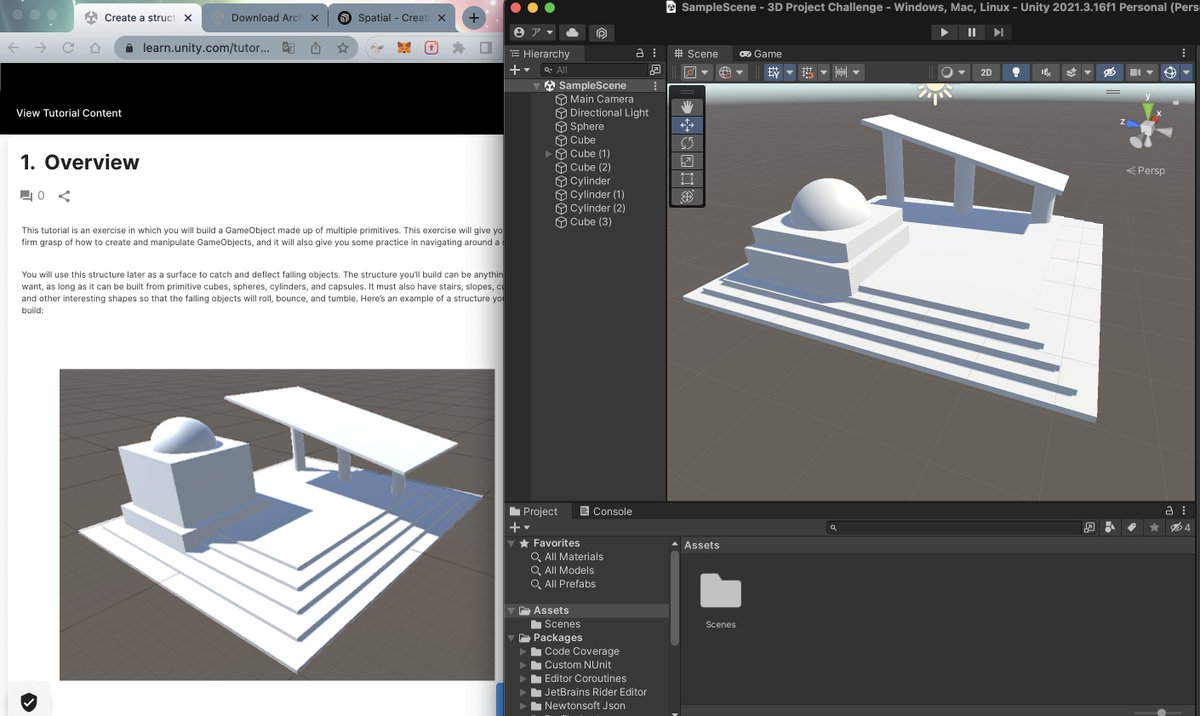Image resolution: width=1200 pixels, height=716 pixels.
Task: Open draw mode (shading) dropdown
Action: click(x=953, y=72)
